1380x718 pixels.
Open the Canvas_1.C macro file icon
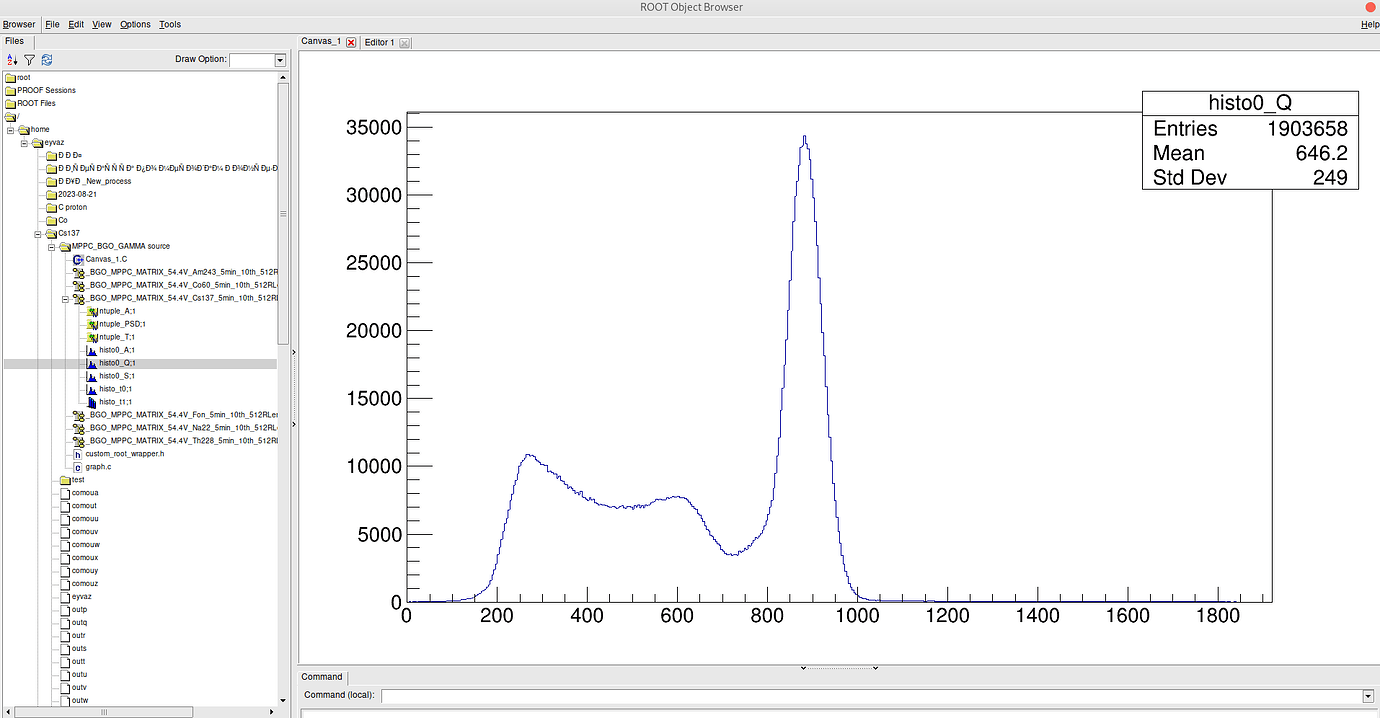[78, 259]
